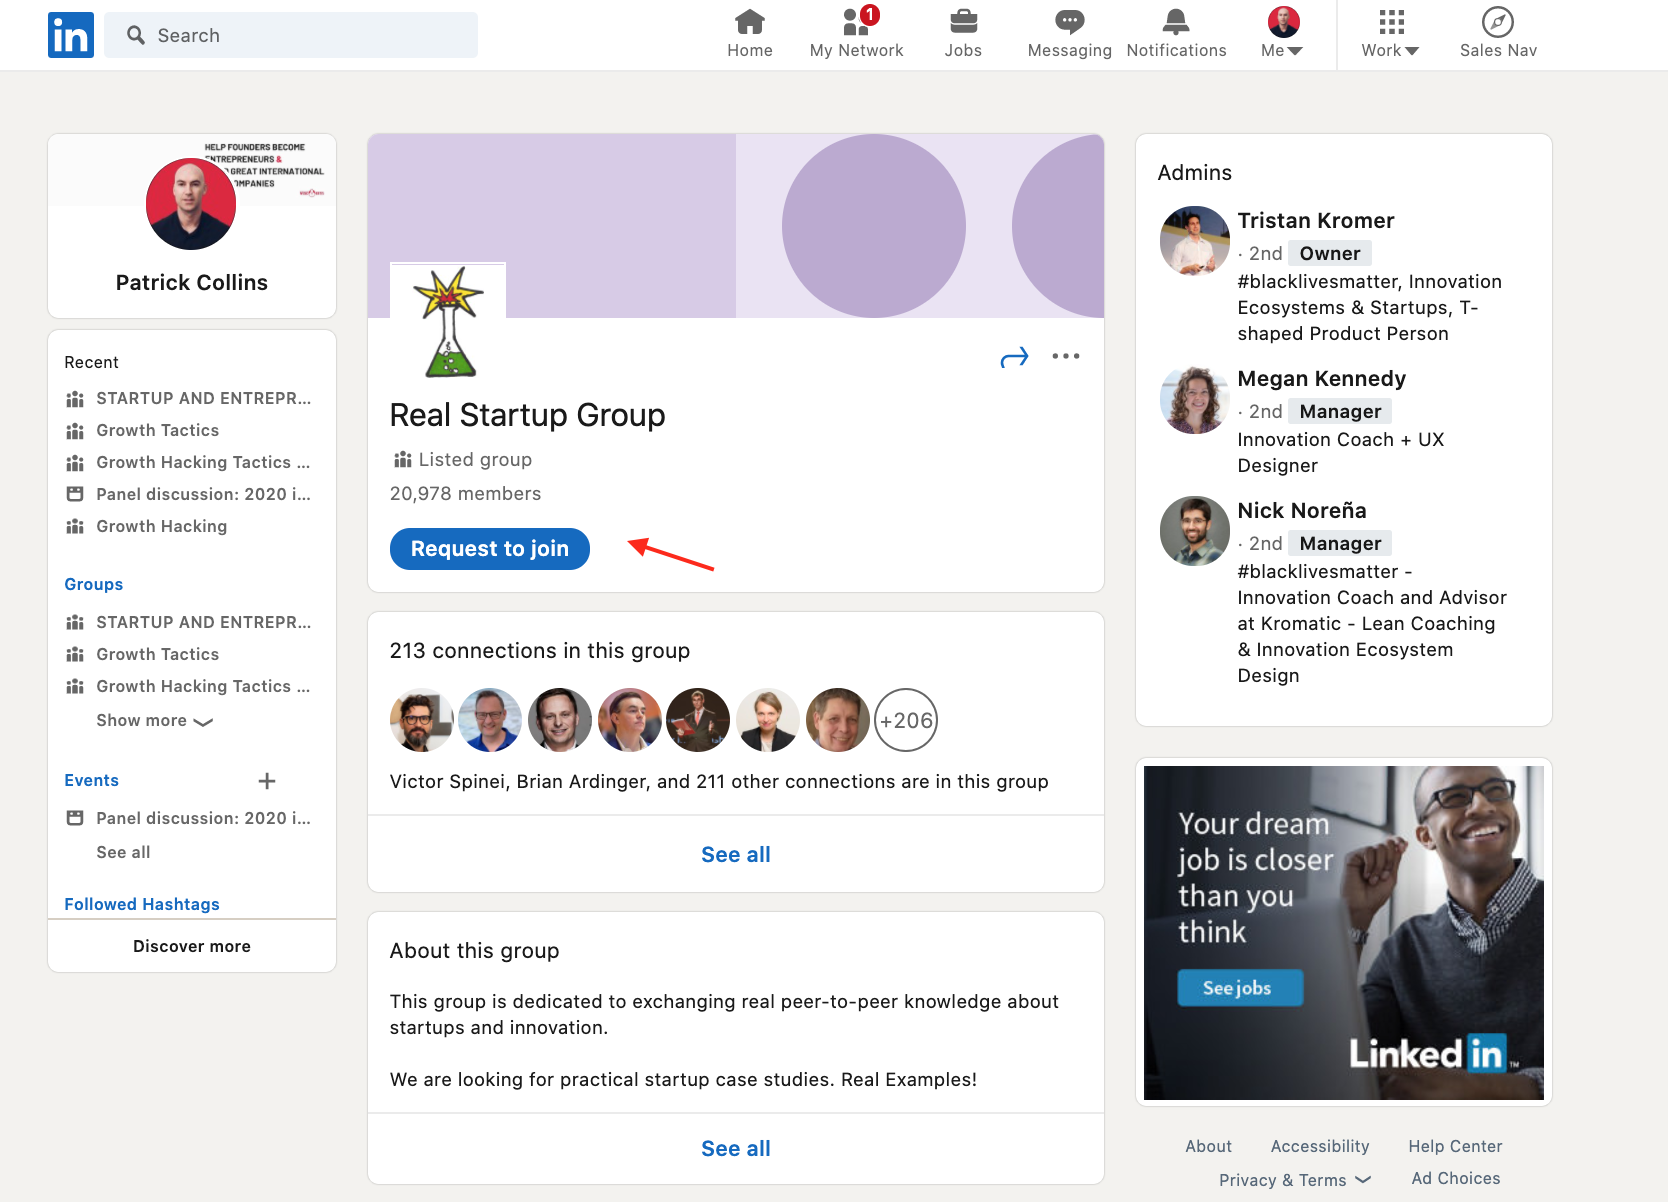This screenshot has width=1668, height=1202.
Task: Click the Groups section heading
Action: 94,584
